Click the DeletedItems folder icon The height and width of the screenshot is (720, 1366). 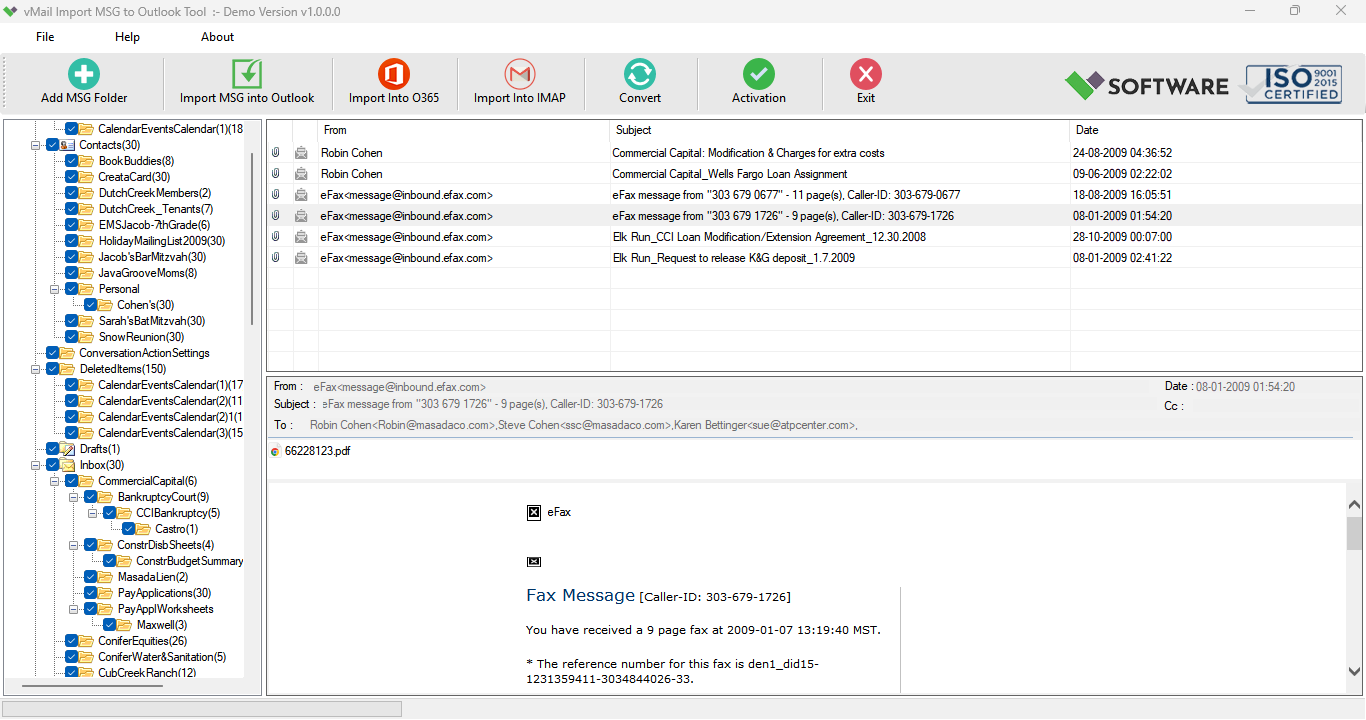pos(68,369)
